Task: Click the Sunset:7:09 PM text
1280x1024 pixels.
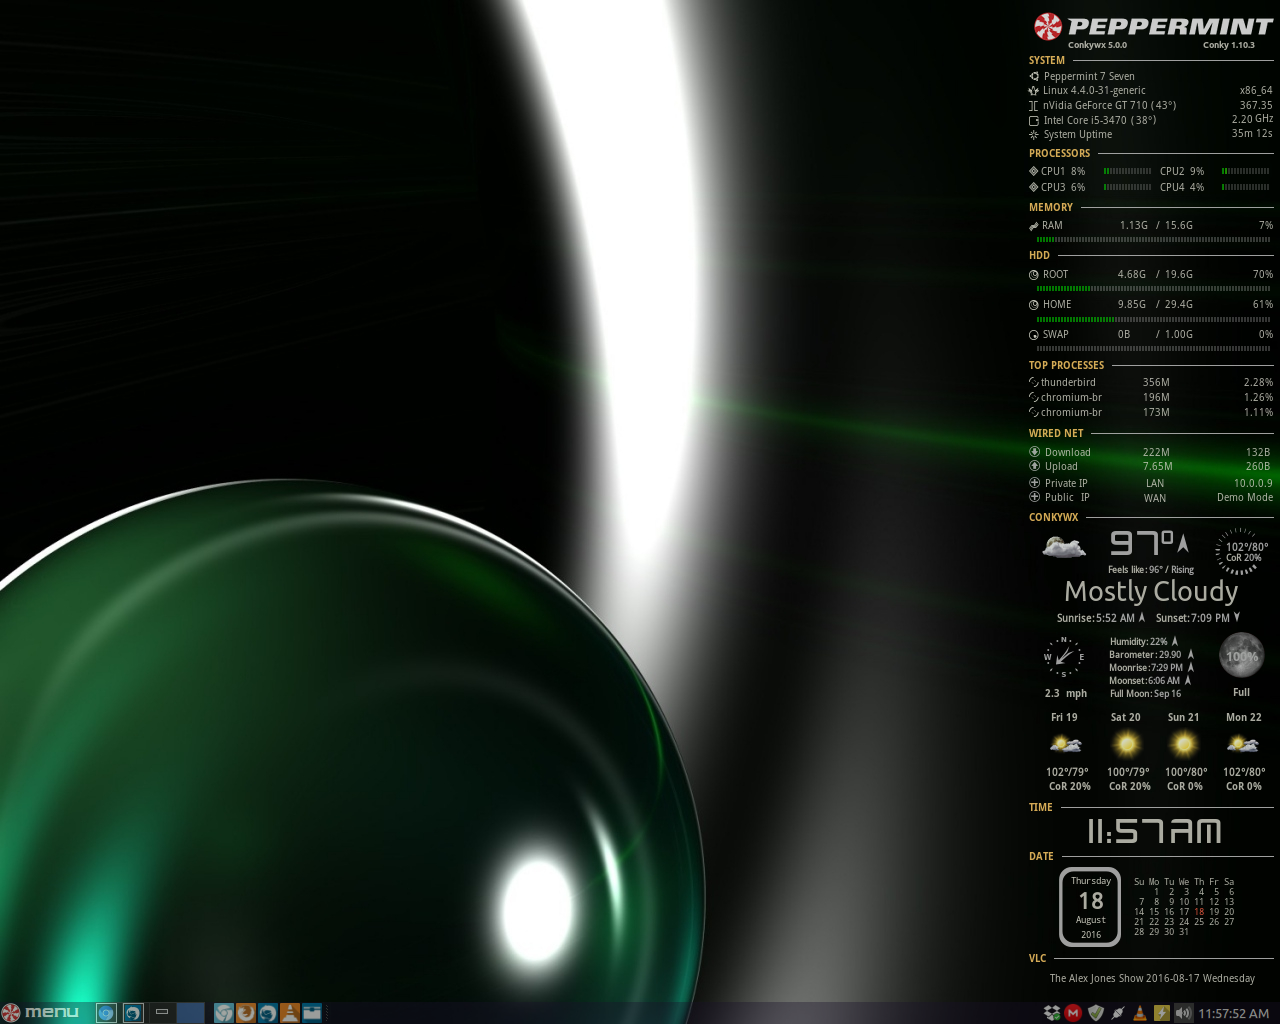Action: pyautogui.click(x=1193, y=618)
